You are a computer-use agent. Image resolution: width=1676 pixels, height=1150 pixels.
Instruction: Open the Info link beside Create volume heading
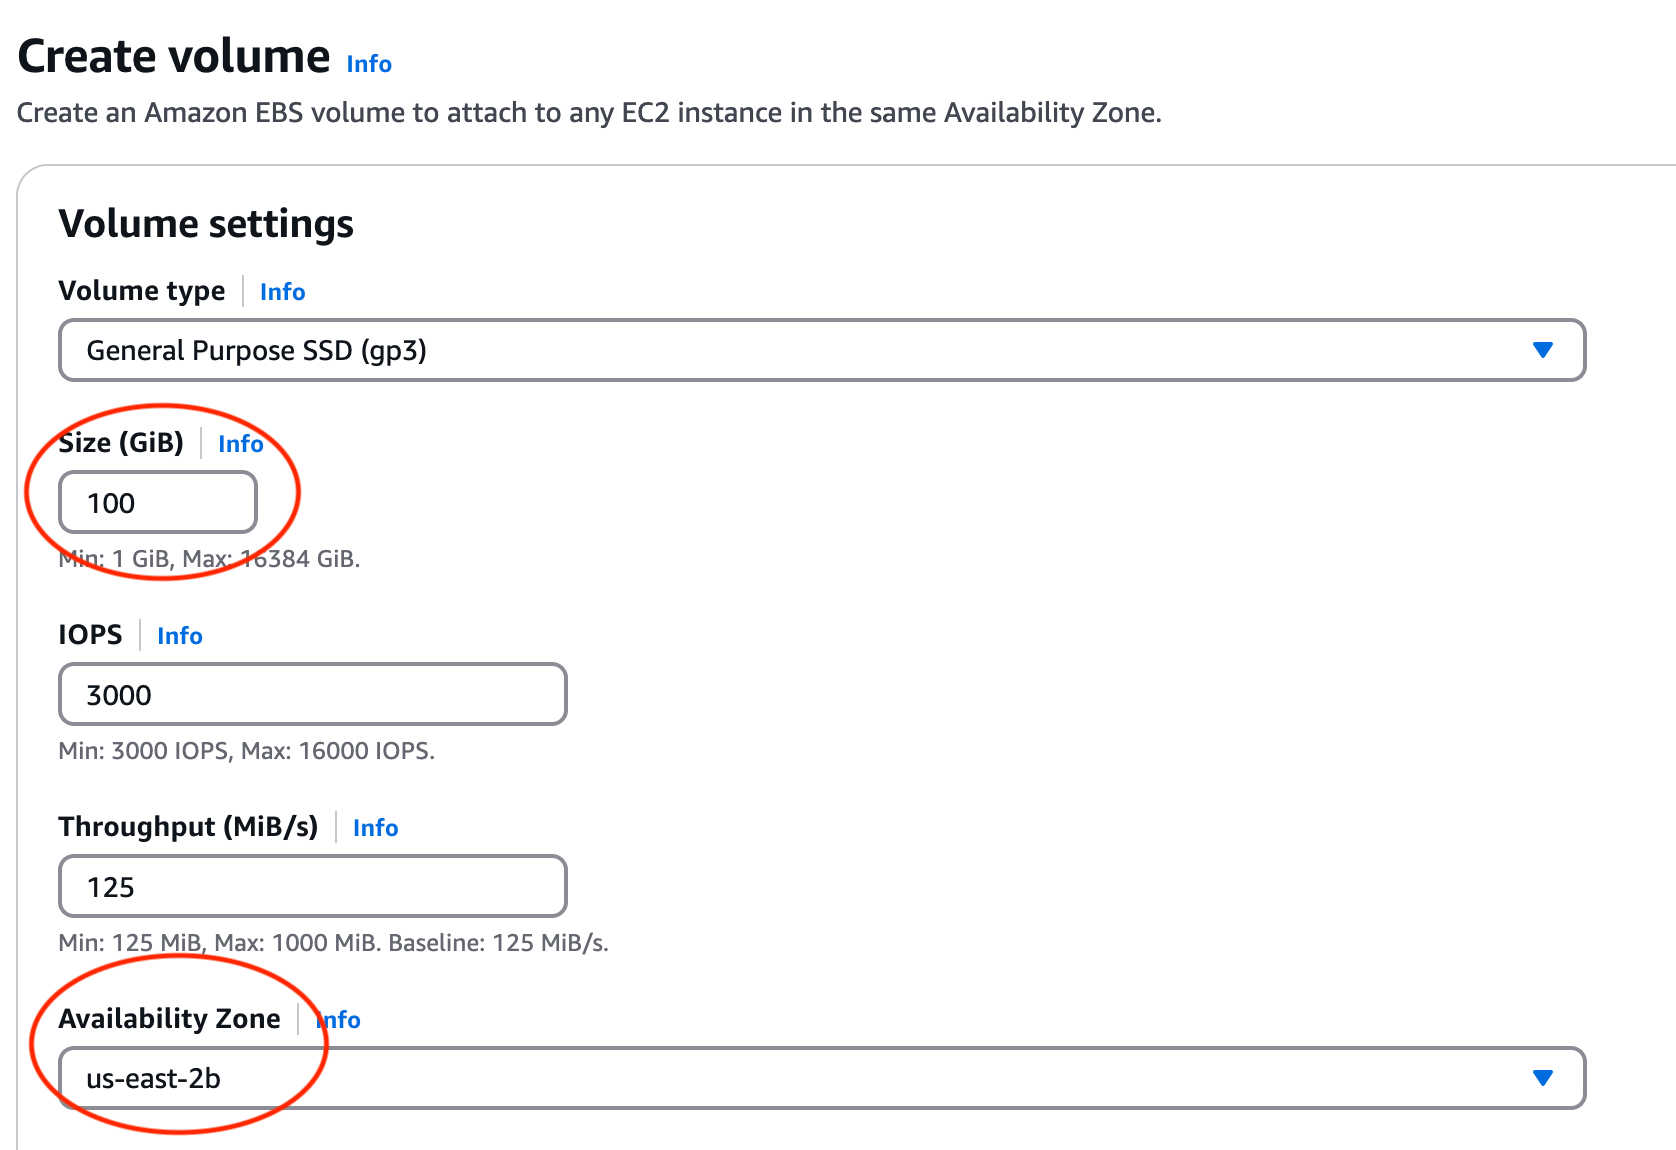(369, 64)
